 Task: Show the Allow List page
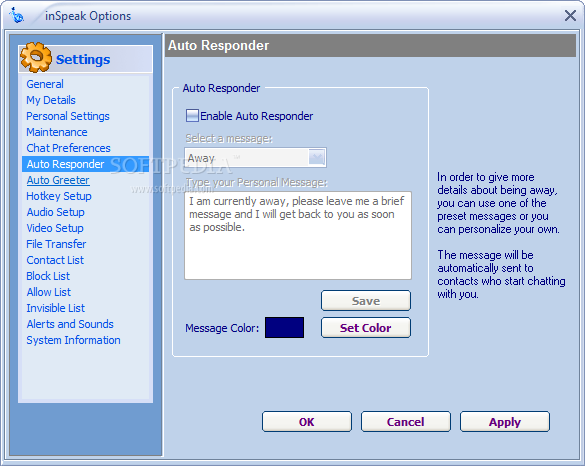click(49, 292)
